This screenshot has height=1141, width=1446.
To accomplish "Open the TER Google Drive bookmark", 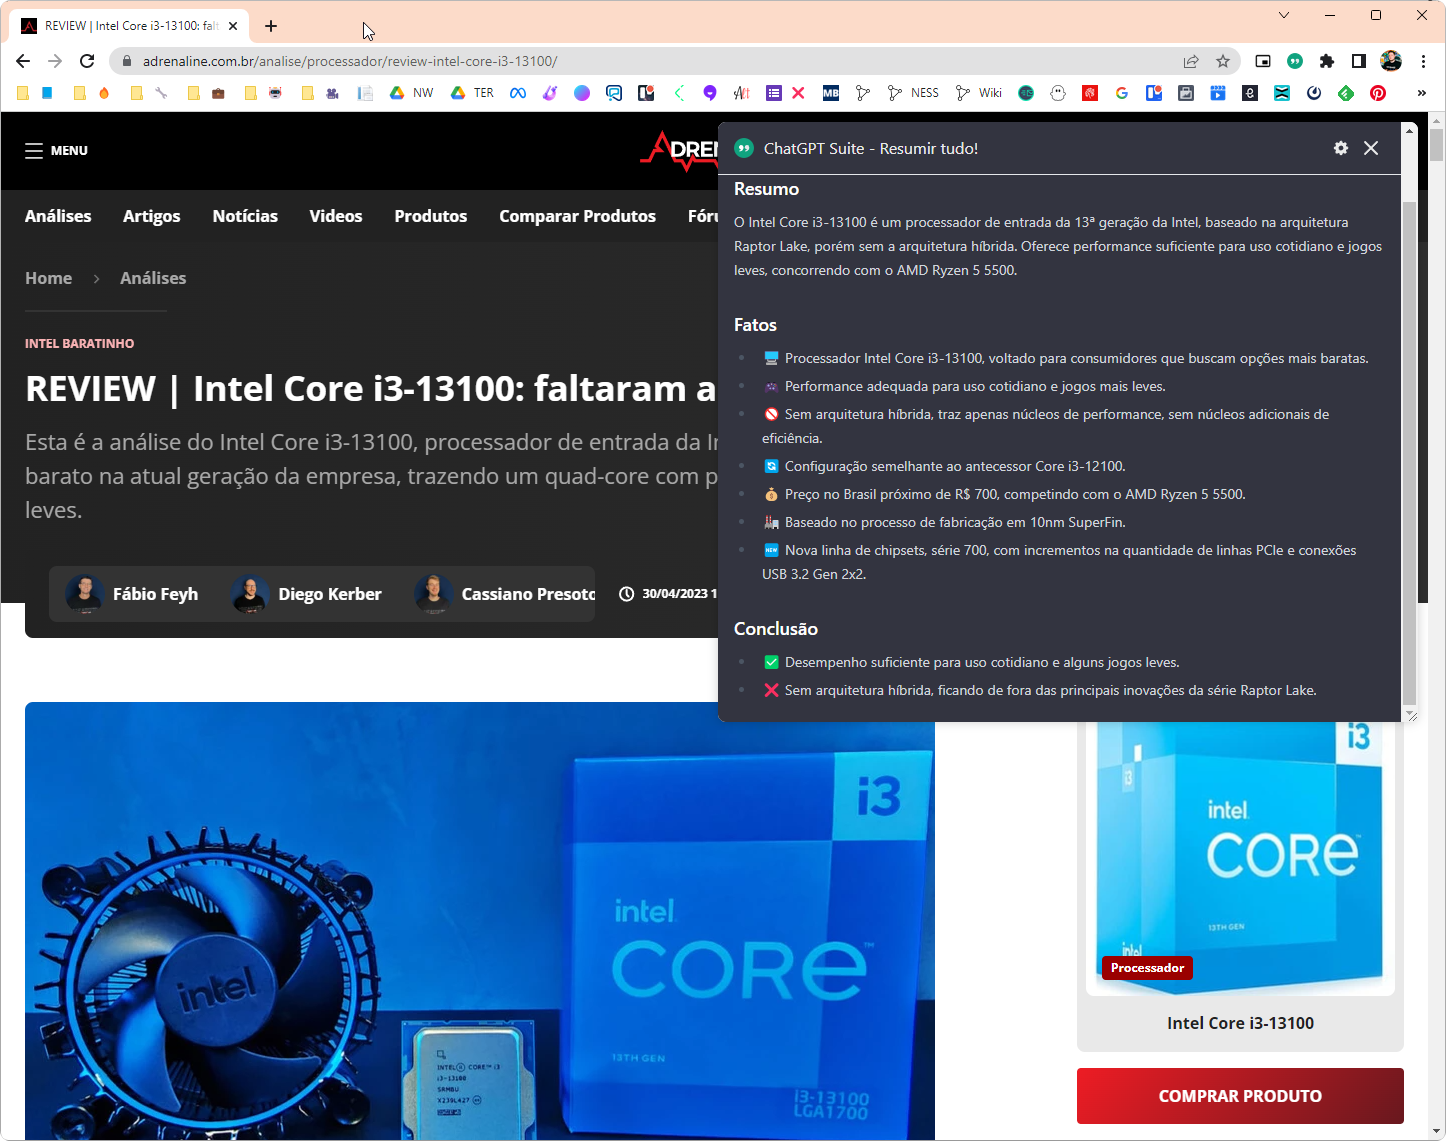I will (471, 93).
